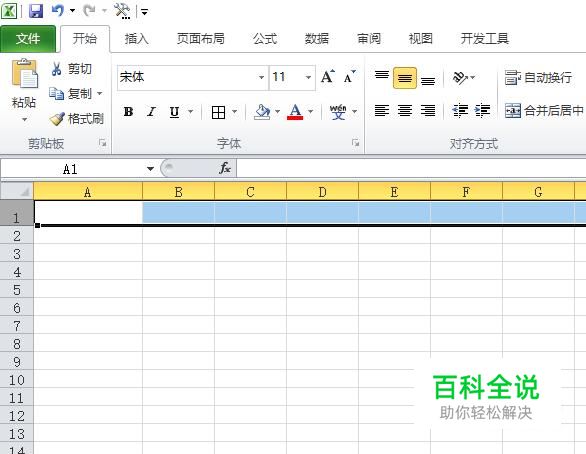Click the fx Insert Function icon
586x454 pixels.
(x=225, y=169)
